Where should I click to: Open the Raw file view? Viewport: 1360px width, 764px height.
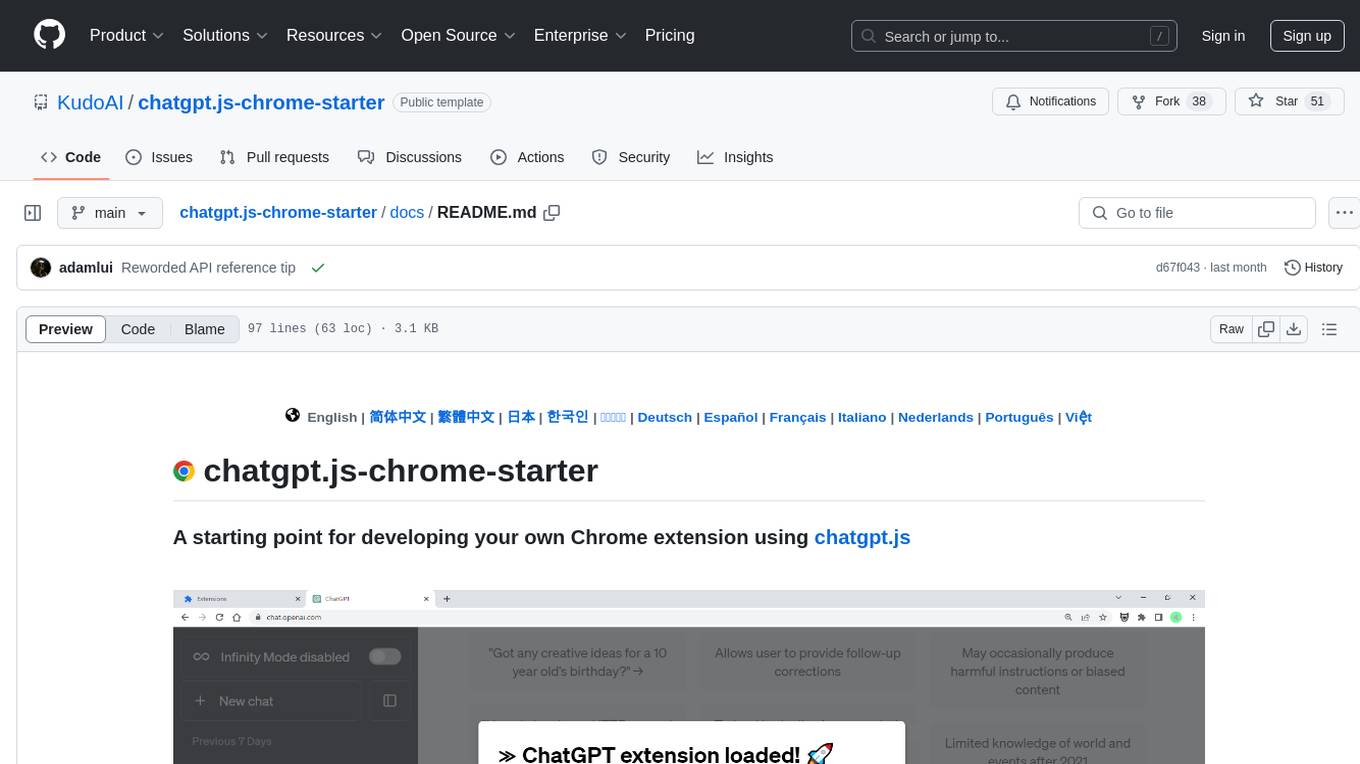(x=1231, y=329)
